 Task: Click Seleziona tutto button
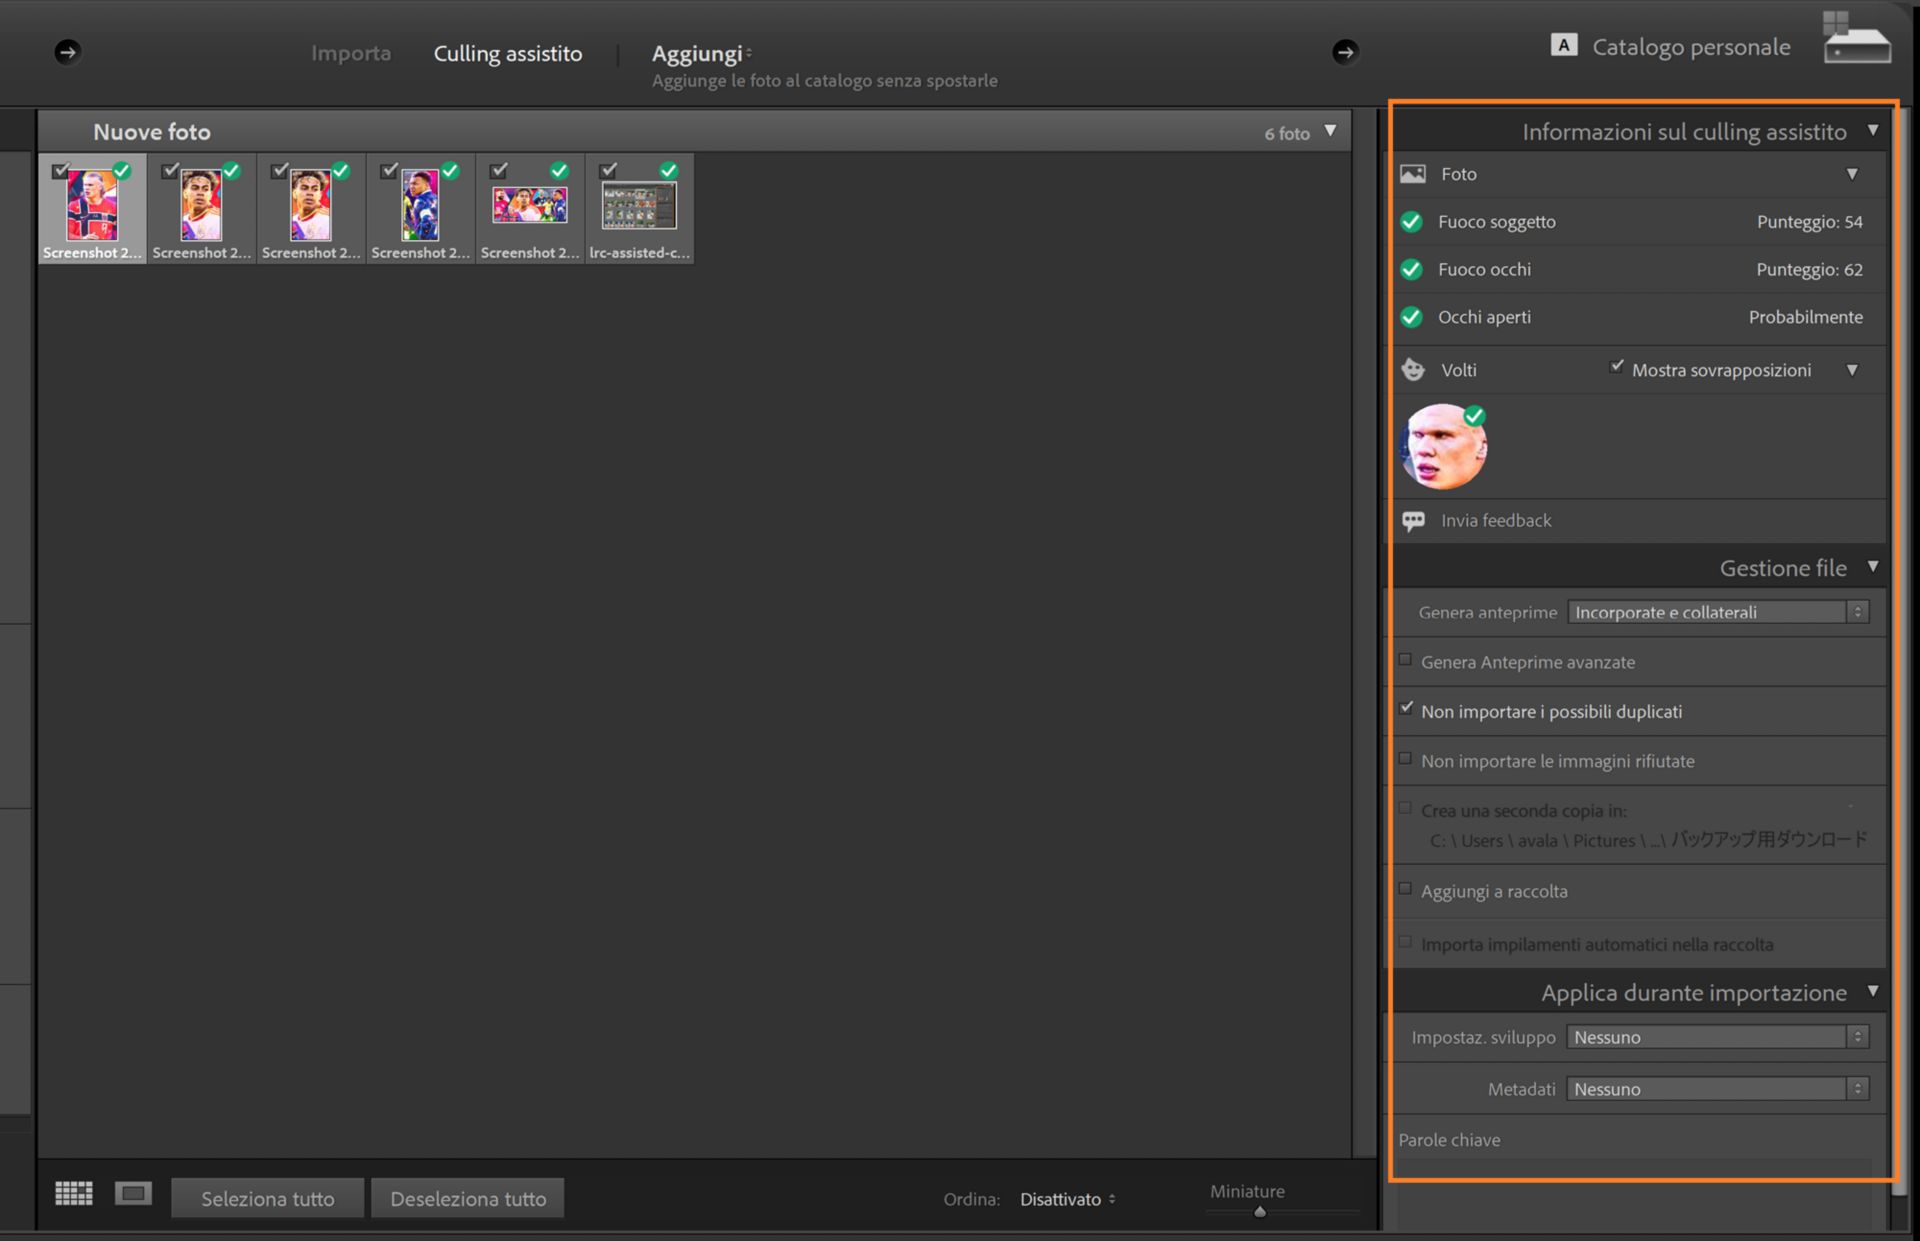[268, 1198]
